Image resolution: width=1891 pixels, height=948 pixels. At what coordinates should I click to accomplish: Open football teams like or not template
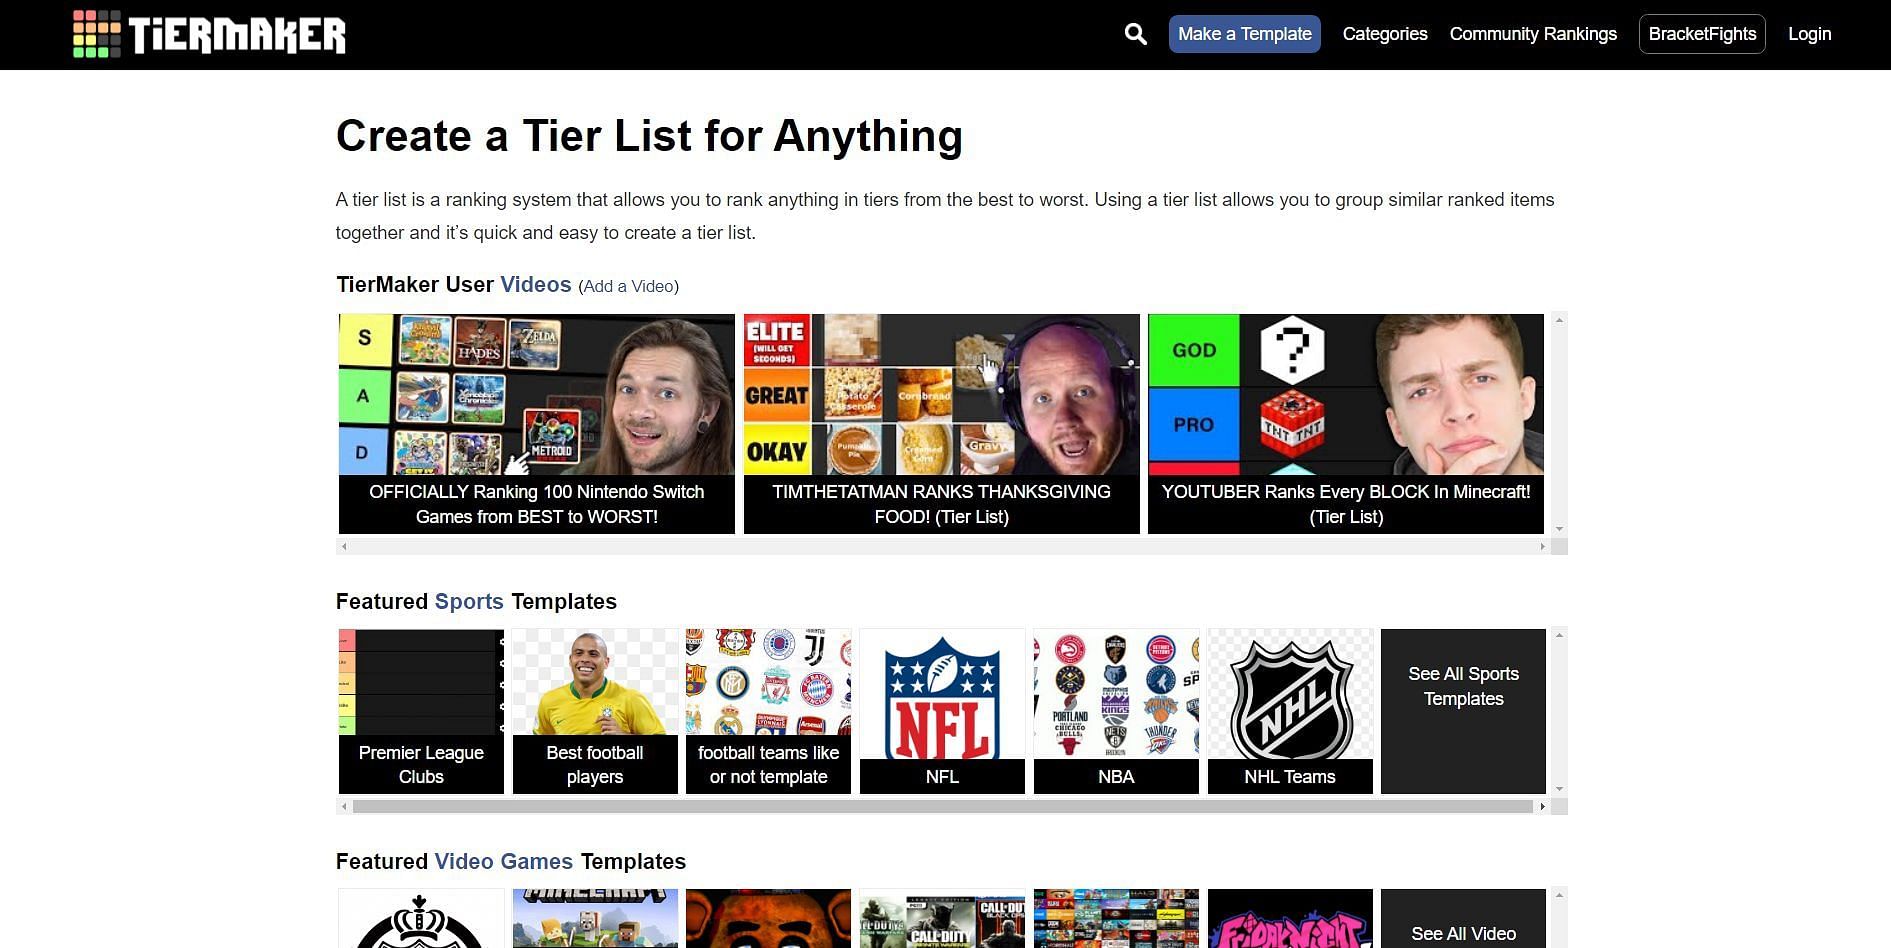[768, 711]
